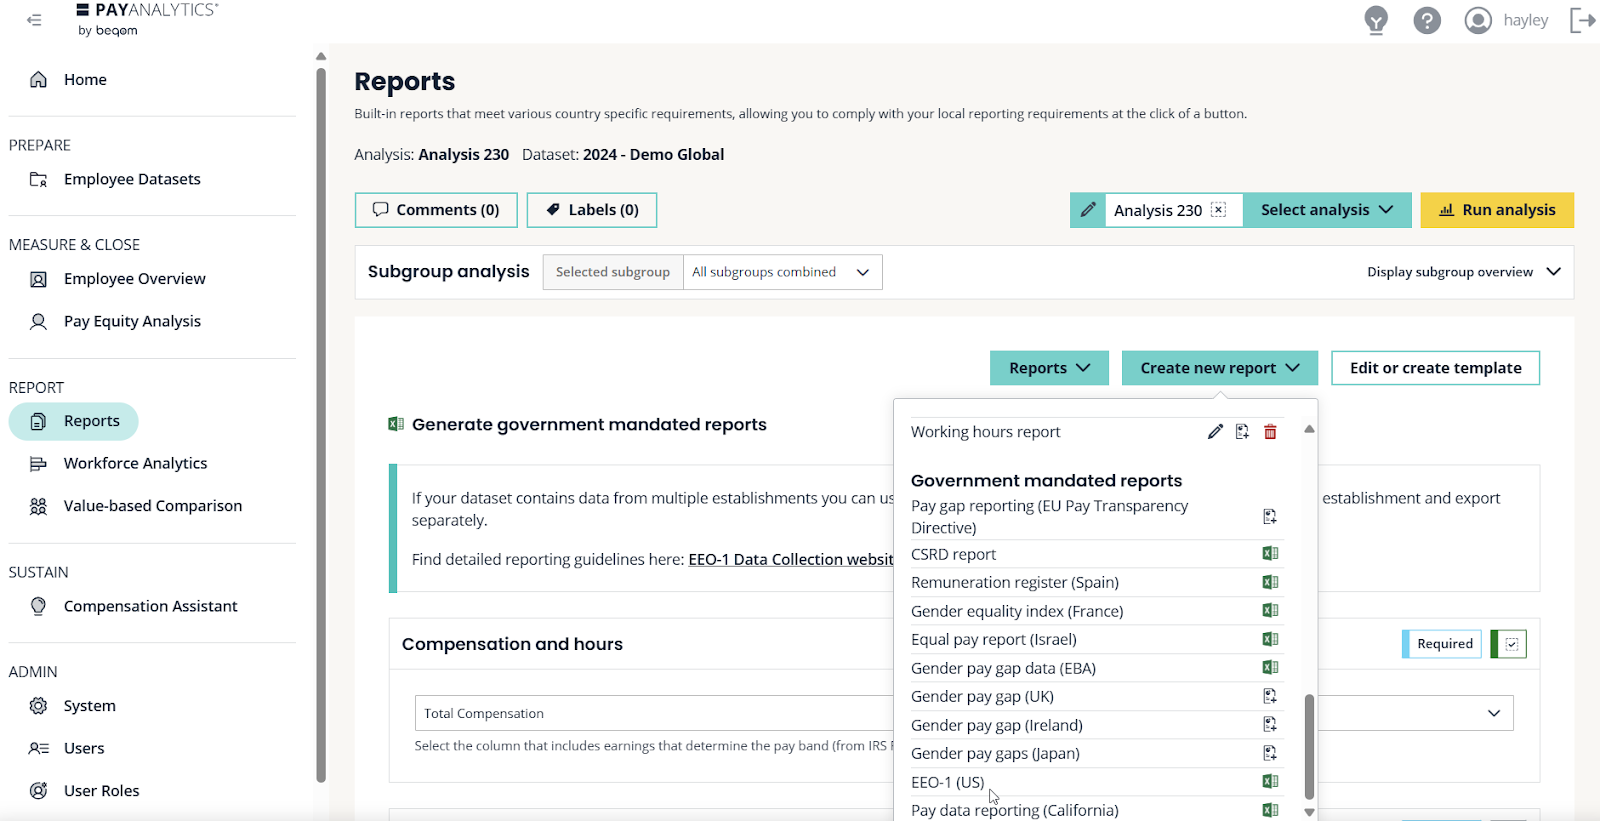This screenshot has height=821, width=1600.
Task: Expand the Select analysis dropdown
Action: click(x=1326, y=210)
